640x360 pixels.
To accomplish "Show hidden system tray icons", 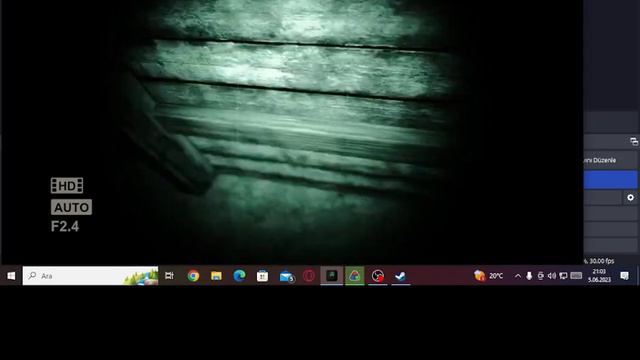I will point(518,276).
